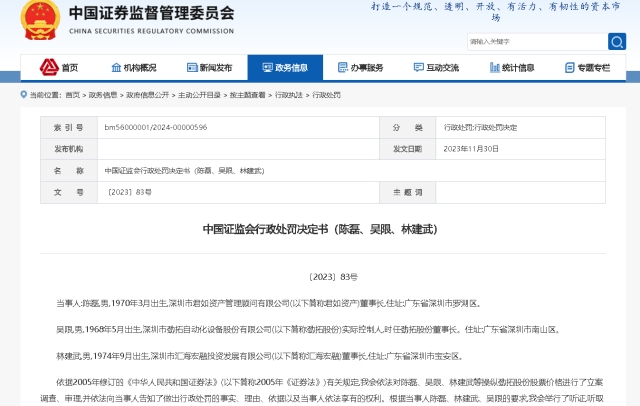Open the 互动交流 navigation tab

coord(436,68)
